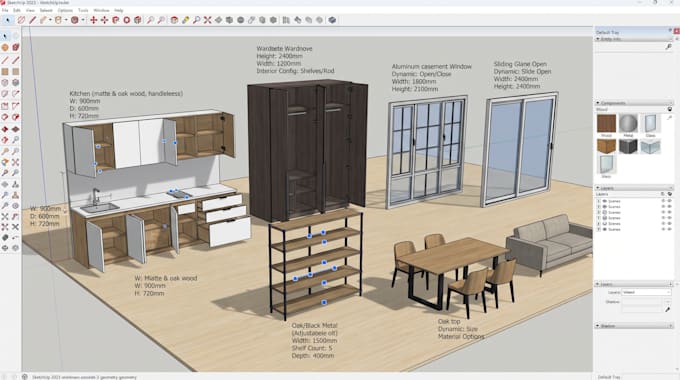Select the Wood material thumbnail

coord(606,124)
